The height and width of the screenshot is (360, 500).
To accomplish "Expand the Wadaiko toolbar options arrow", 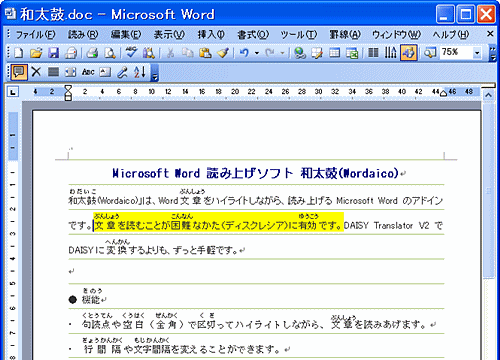I will pyautogui.click(x=154, y=73).
